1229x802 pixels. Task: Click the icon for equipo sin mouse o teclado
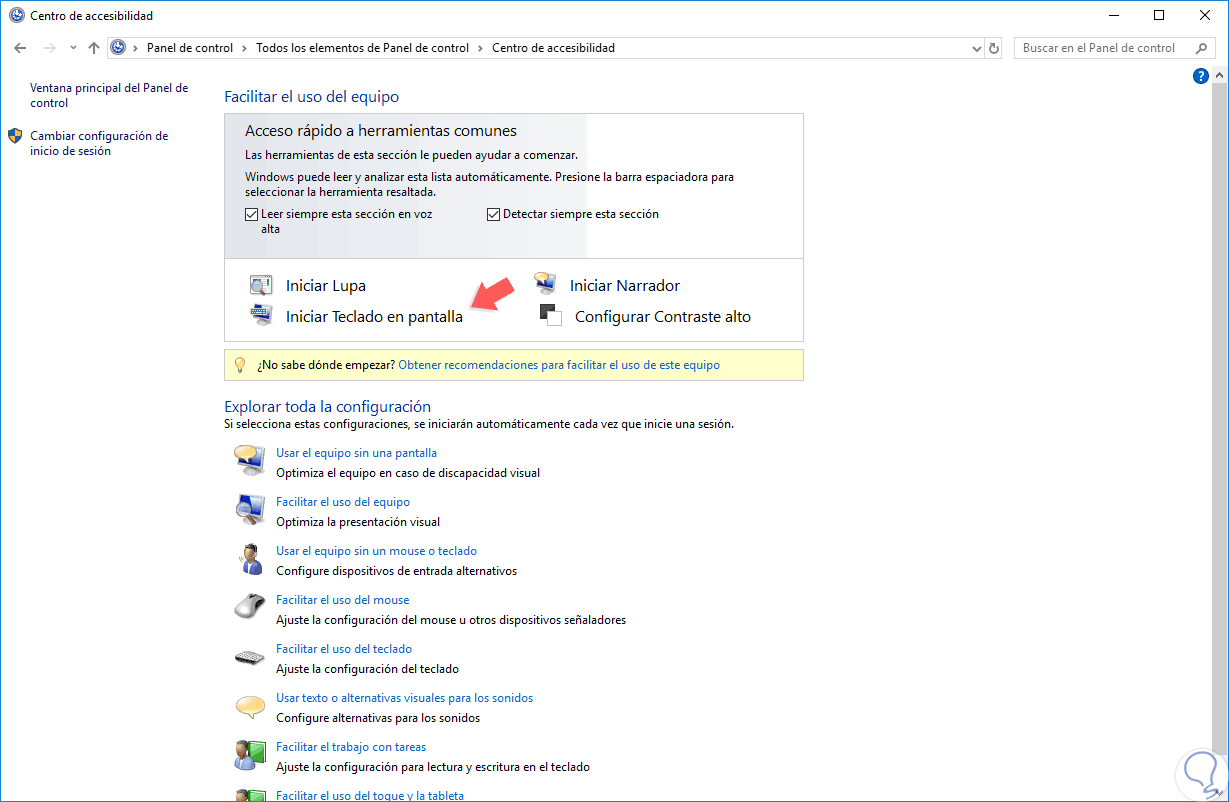pyautogui.click(x=250, y=559)
